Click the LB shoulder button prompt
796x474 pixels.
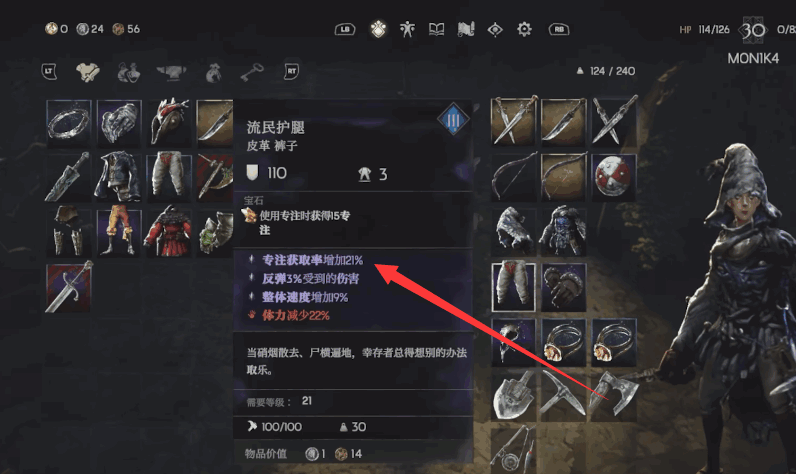[345, 29]
